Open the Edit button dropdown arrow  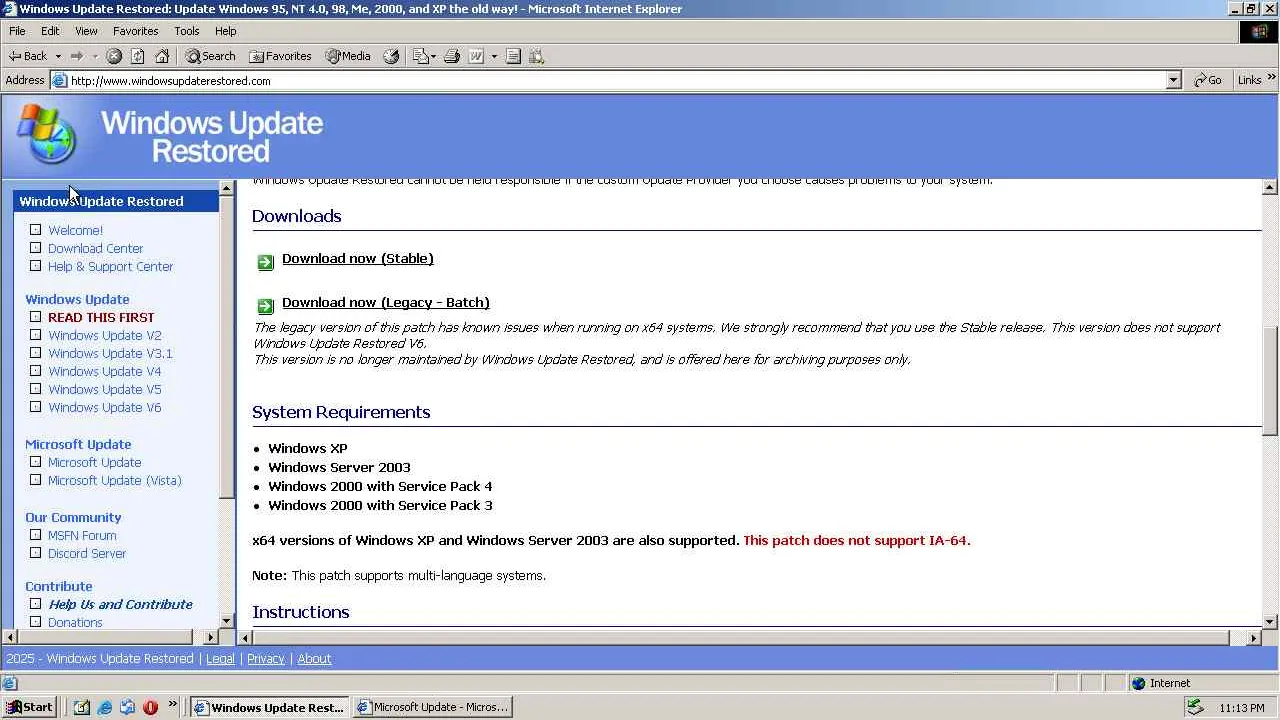493,56
